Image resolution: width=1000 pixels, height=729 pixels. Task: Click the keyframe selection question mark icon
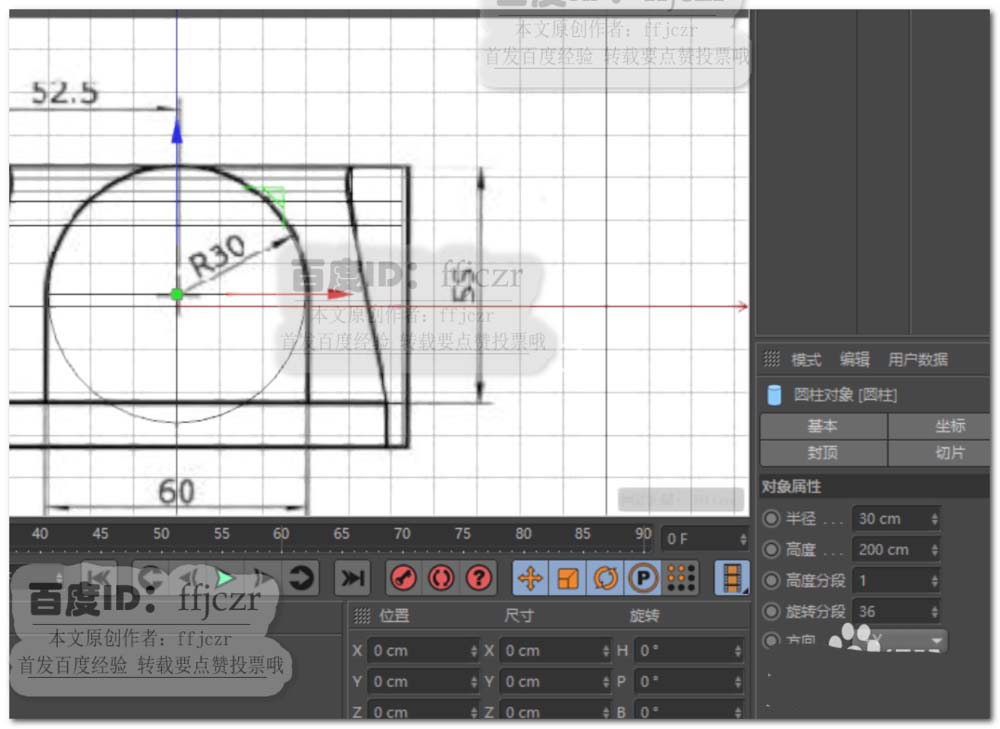(x=478, y=578)
